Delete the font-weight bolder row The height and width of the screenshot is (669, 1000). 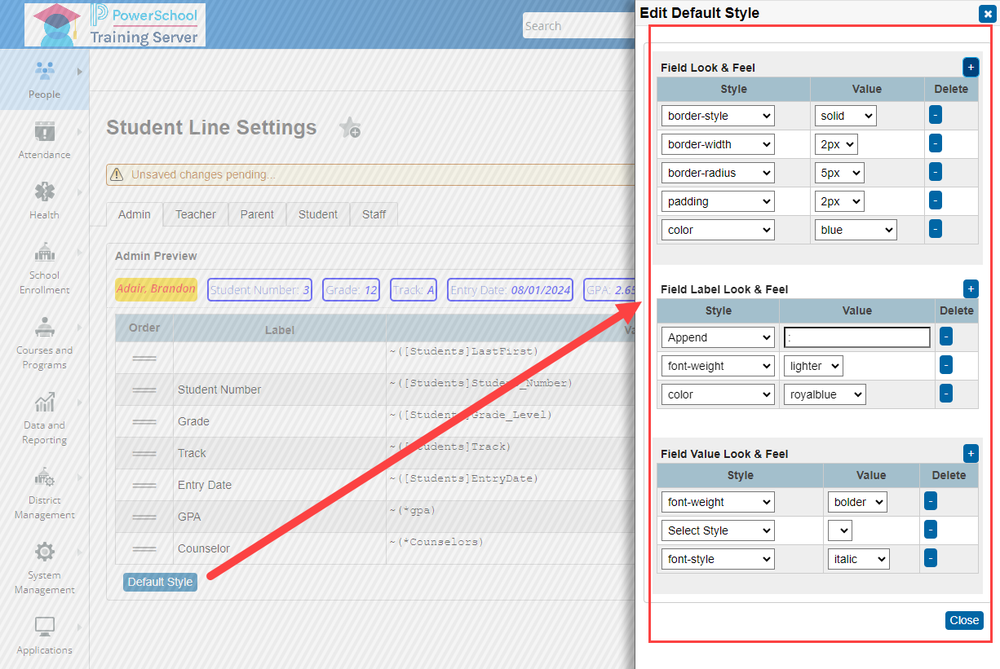pyautogui.click(x=930, y=501)
